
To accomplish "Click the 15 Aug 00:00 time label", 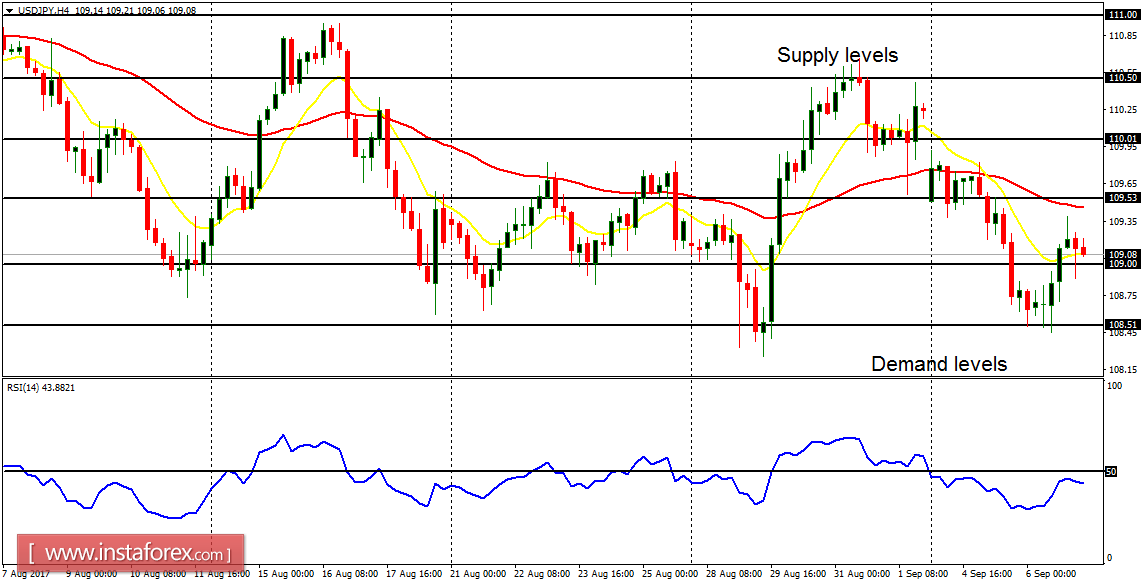I will 284,574.
